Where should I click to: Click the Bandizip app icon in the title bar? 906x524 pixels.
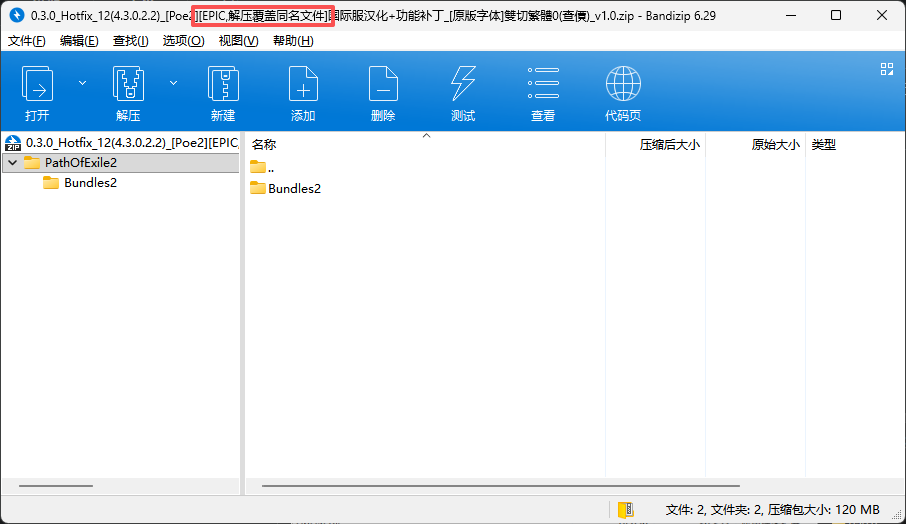[x=17, y=15]
